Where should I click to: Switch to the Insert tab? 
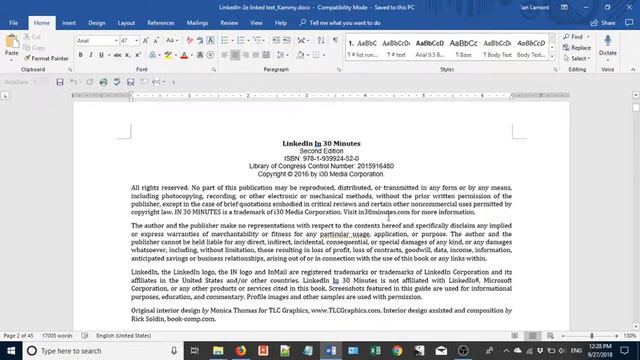[x=69, y=23]
